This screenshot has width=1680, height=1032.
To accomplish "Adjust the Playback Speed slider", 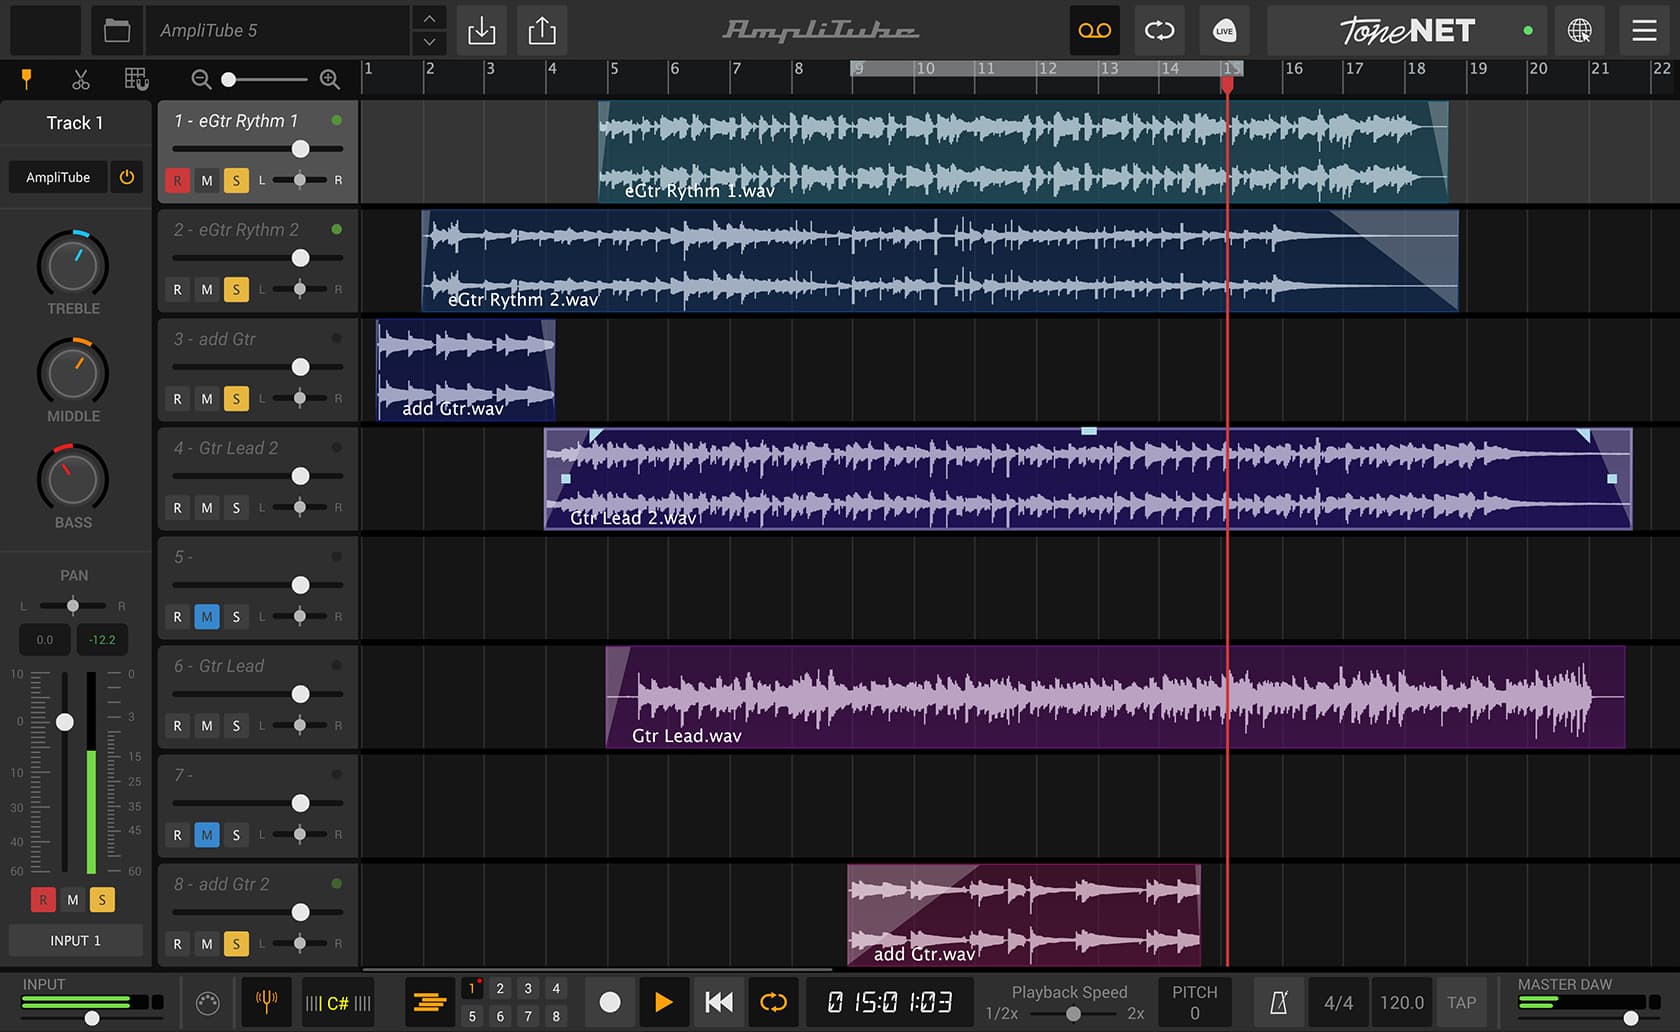I will pyautogui.click(x=1074, y=1013).
